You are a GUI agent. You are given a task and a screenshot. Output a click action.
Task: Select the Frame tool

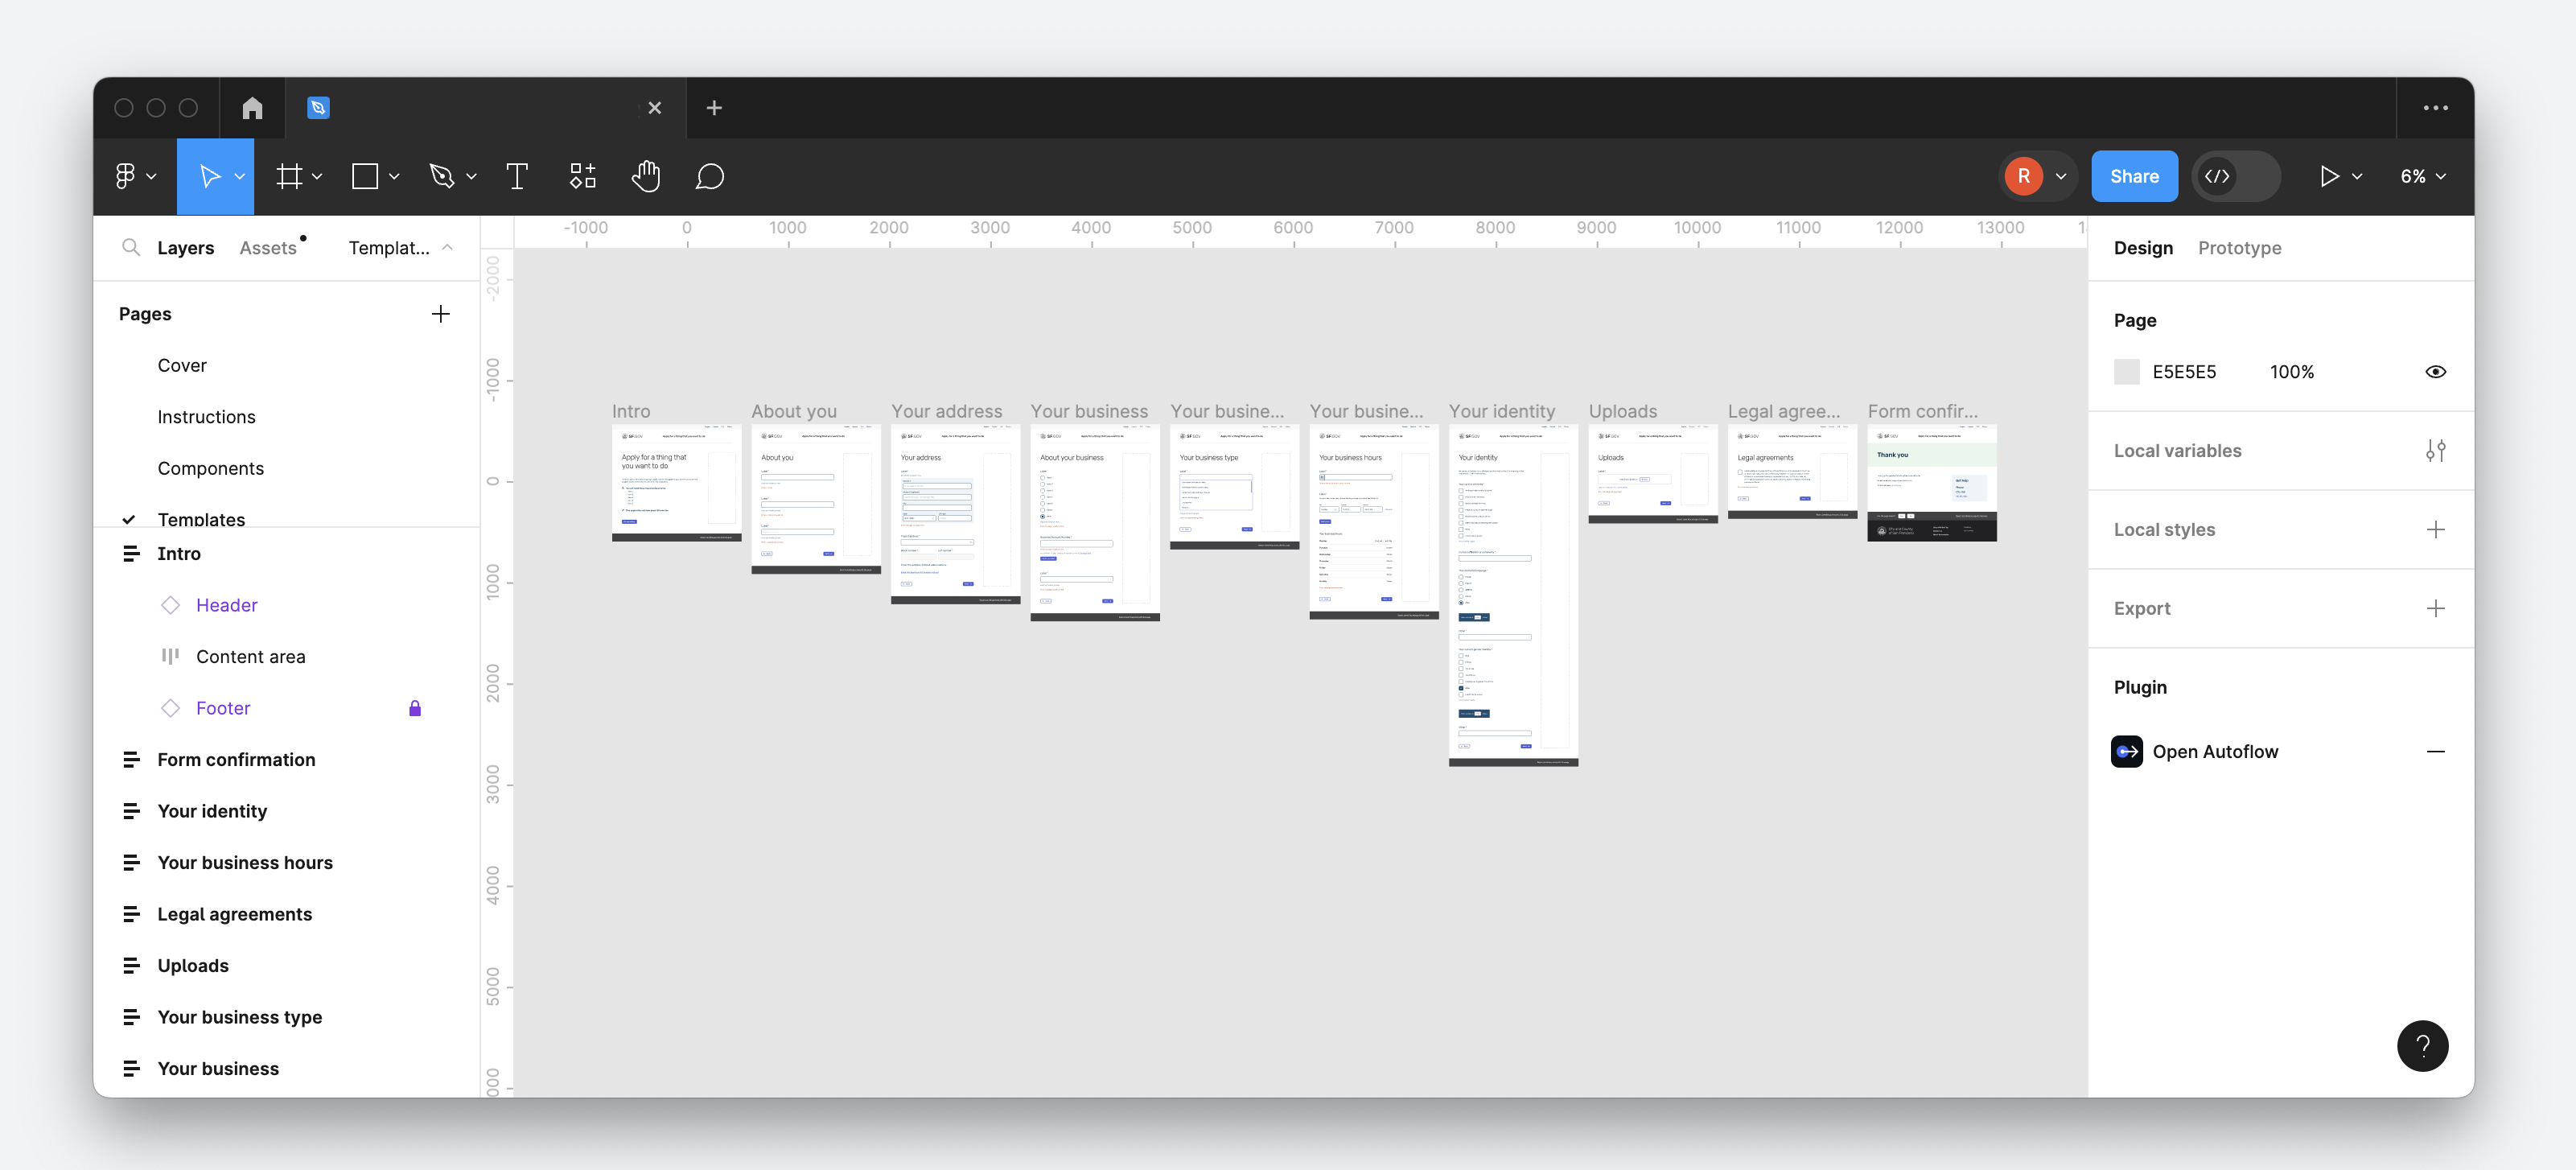click(289, 176)
